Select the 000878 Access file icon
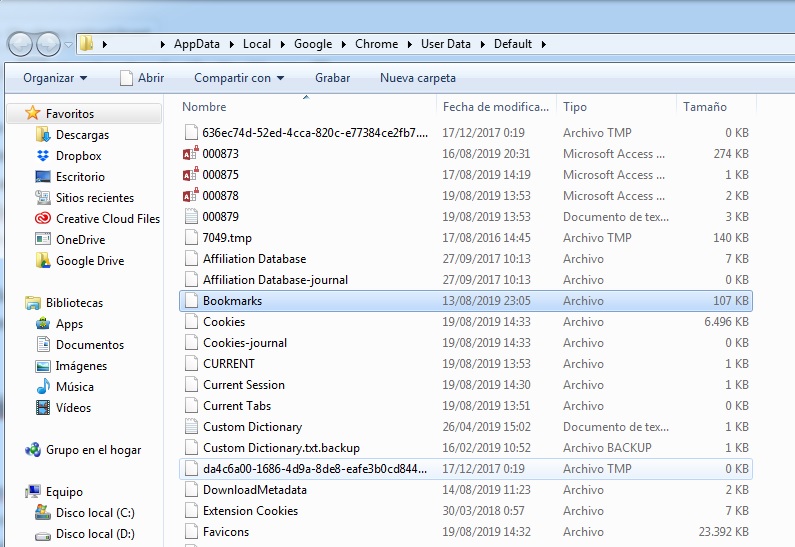This screenshot has height=547, width=795. pos(191,195)
